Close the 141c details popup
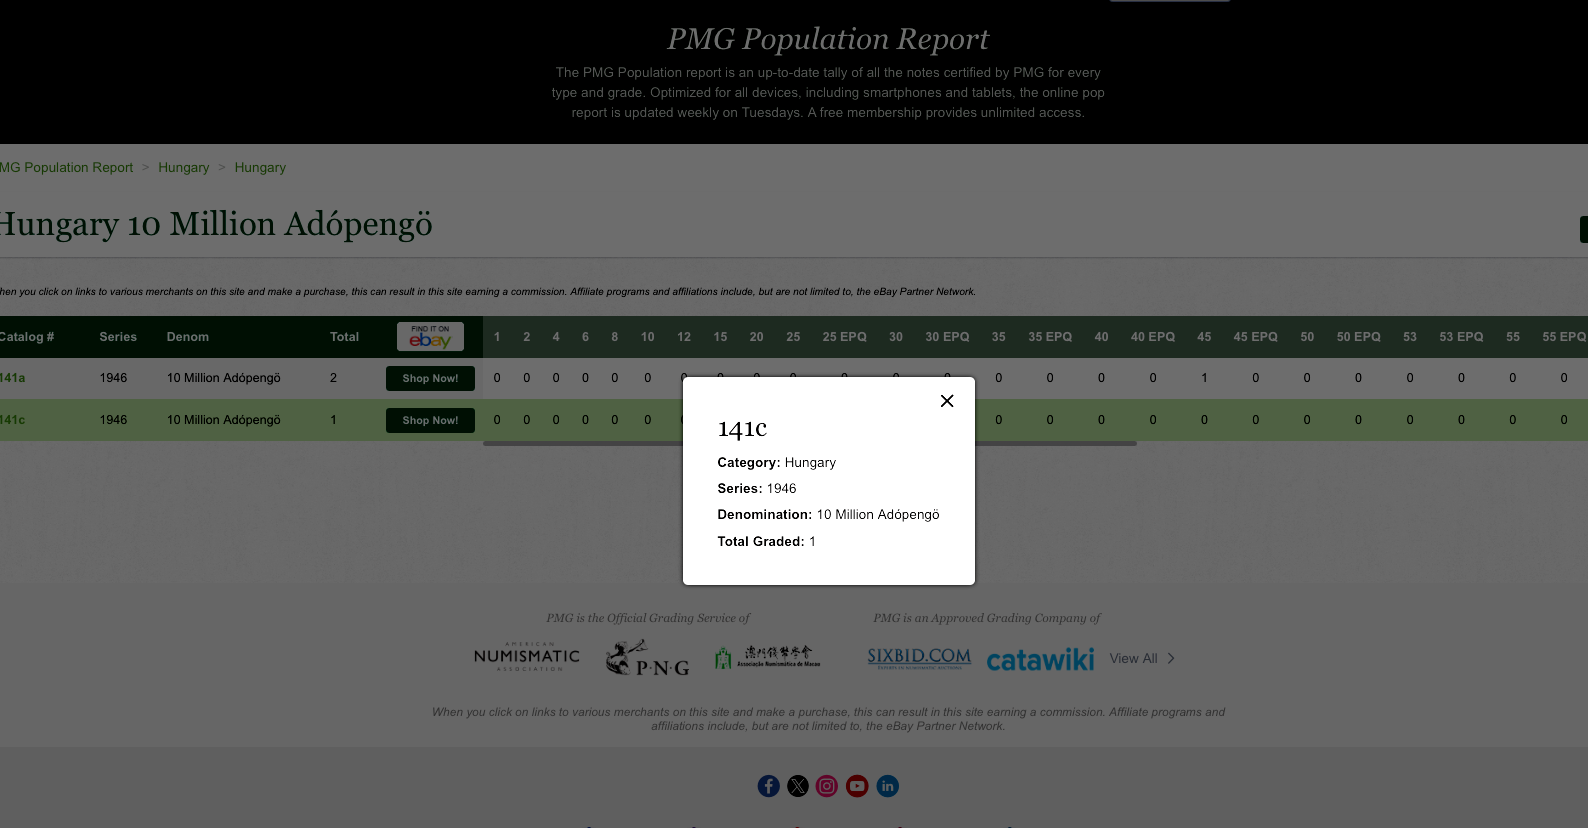This screenshot has height=828, width=1588. (x=947, y=401)
